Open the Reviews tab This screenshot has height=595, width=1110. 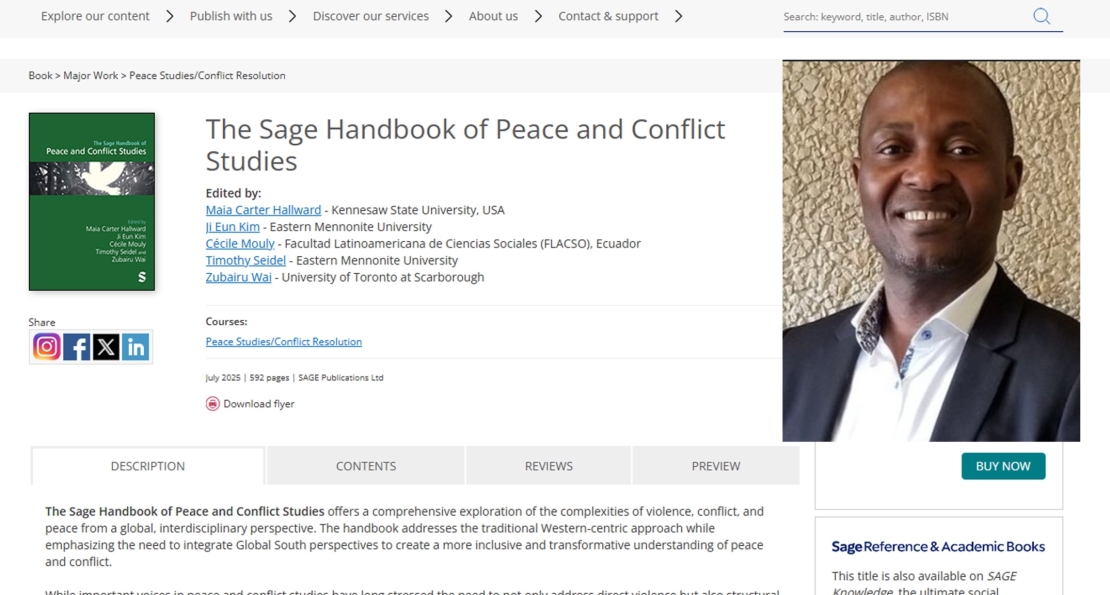549,466
